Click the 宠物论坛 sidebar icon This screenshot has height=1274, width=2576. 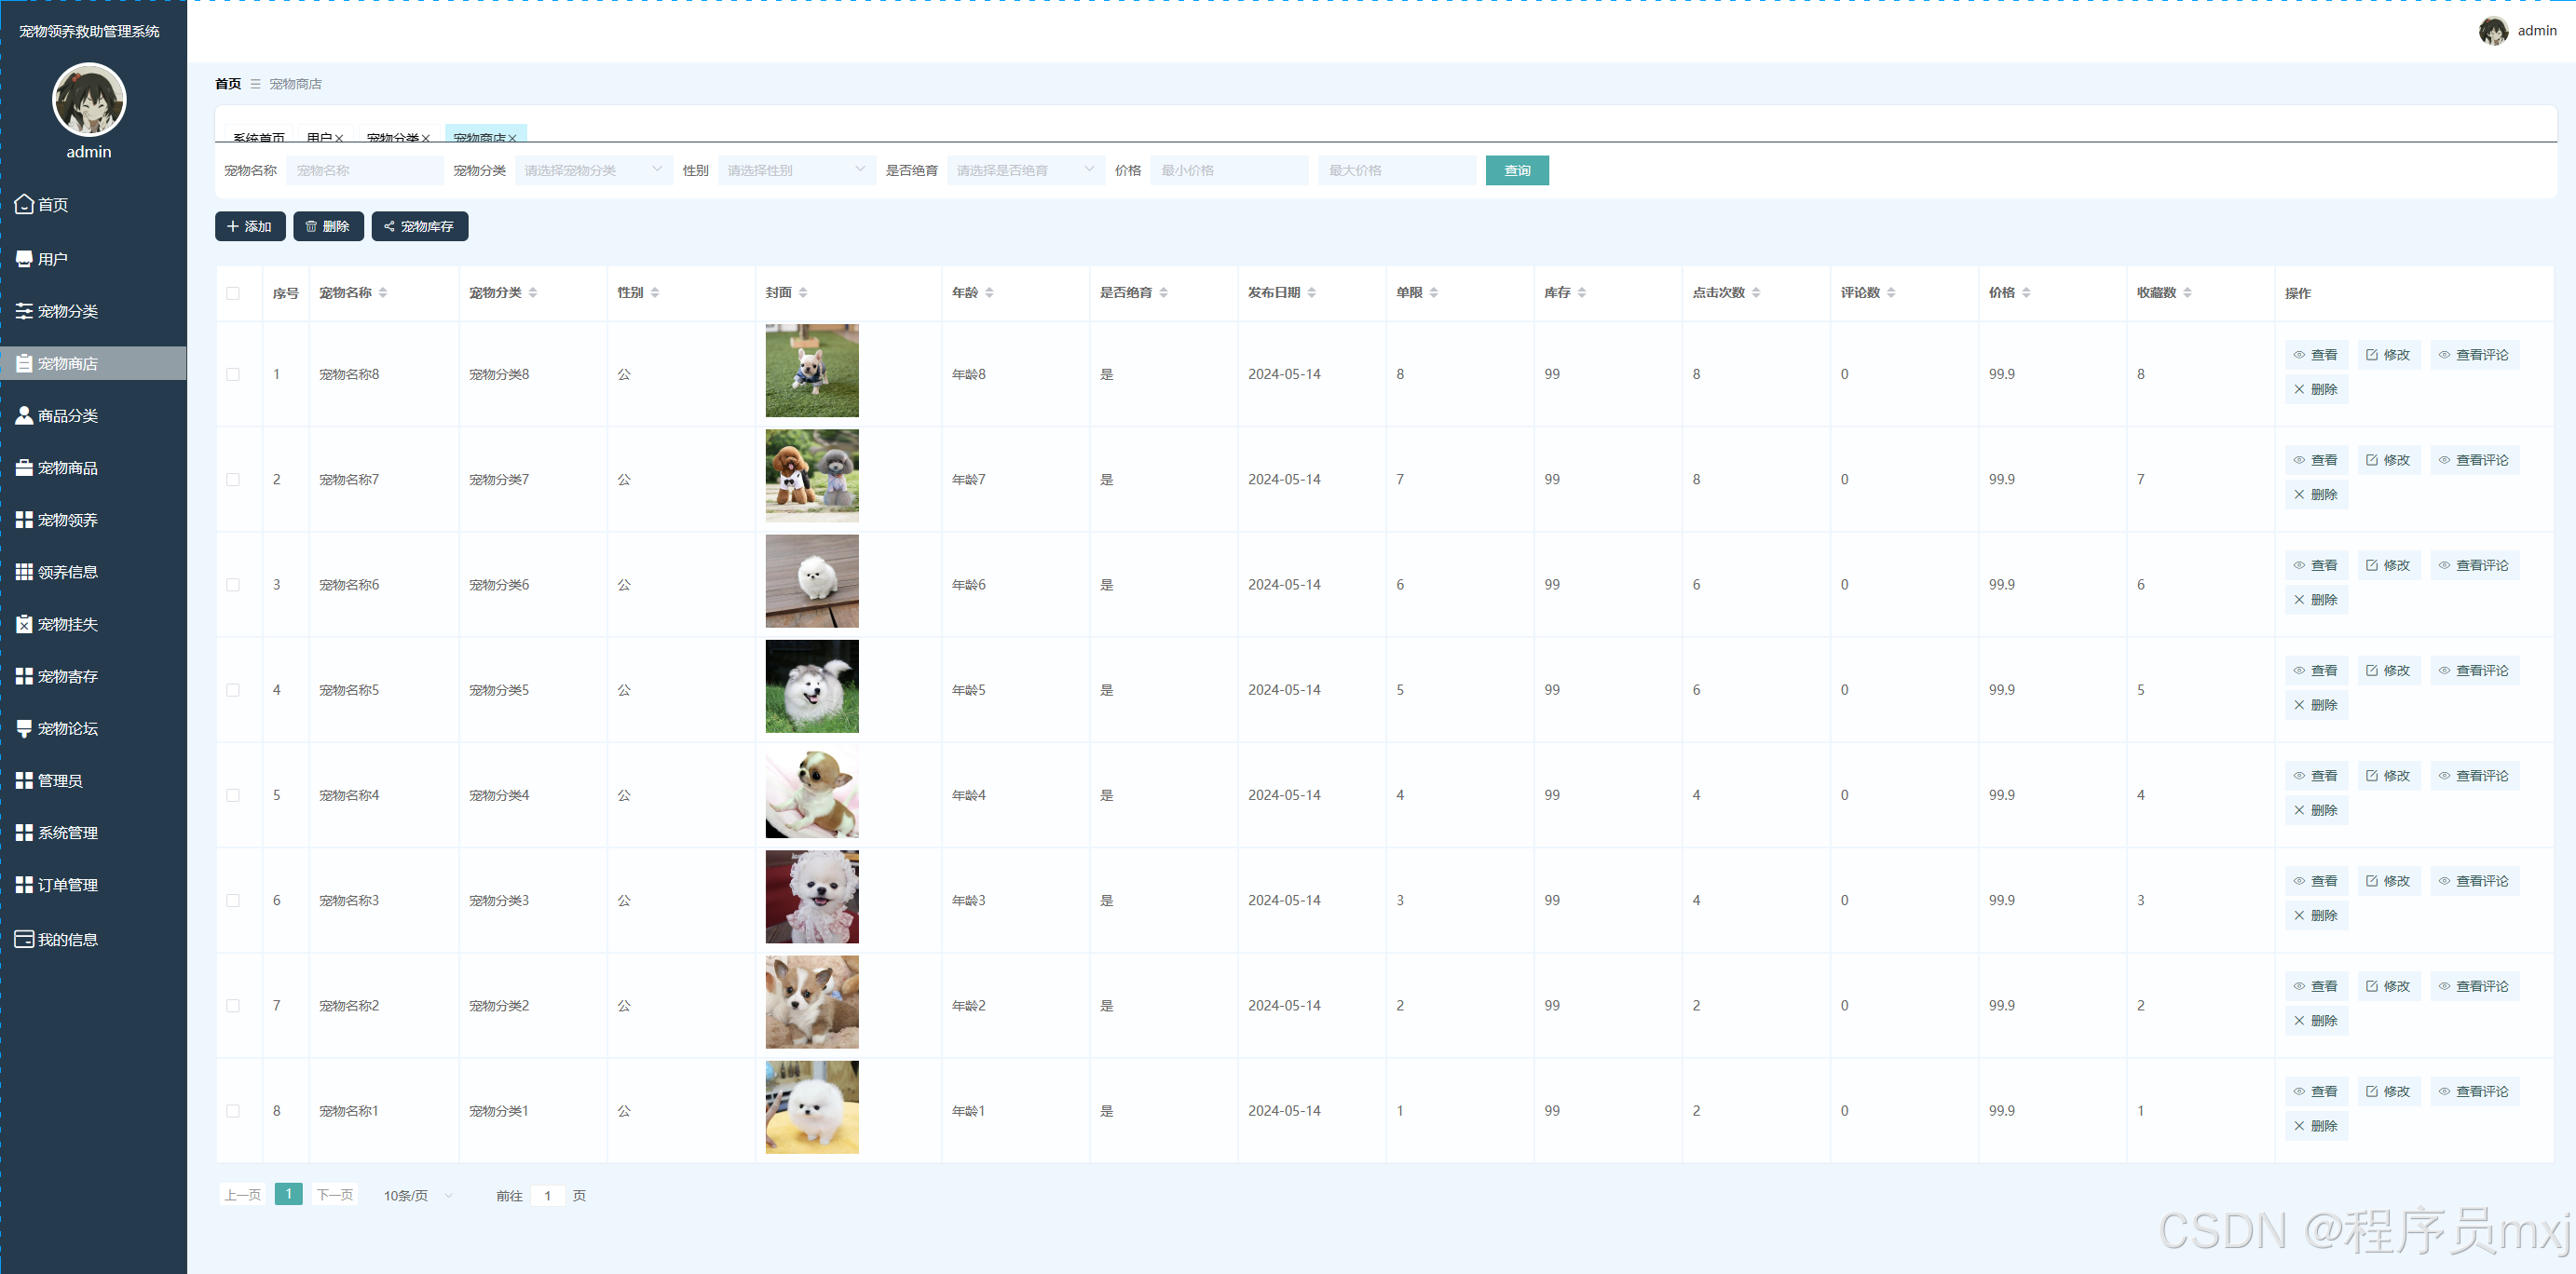point(24,728)
